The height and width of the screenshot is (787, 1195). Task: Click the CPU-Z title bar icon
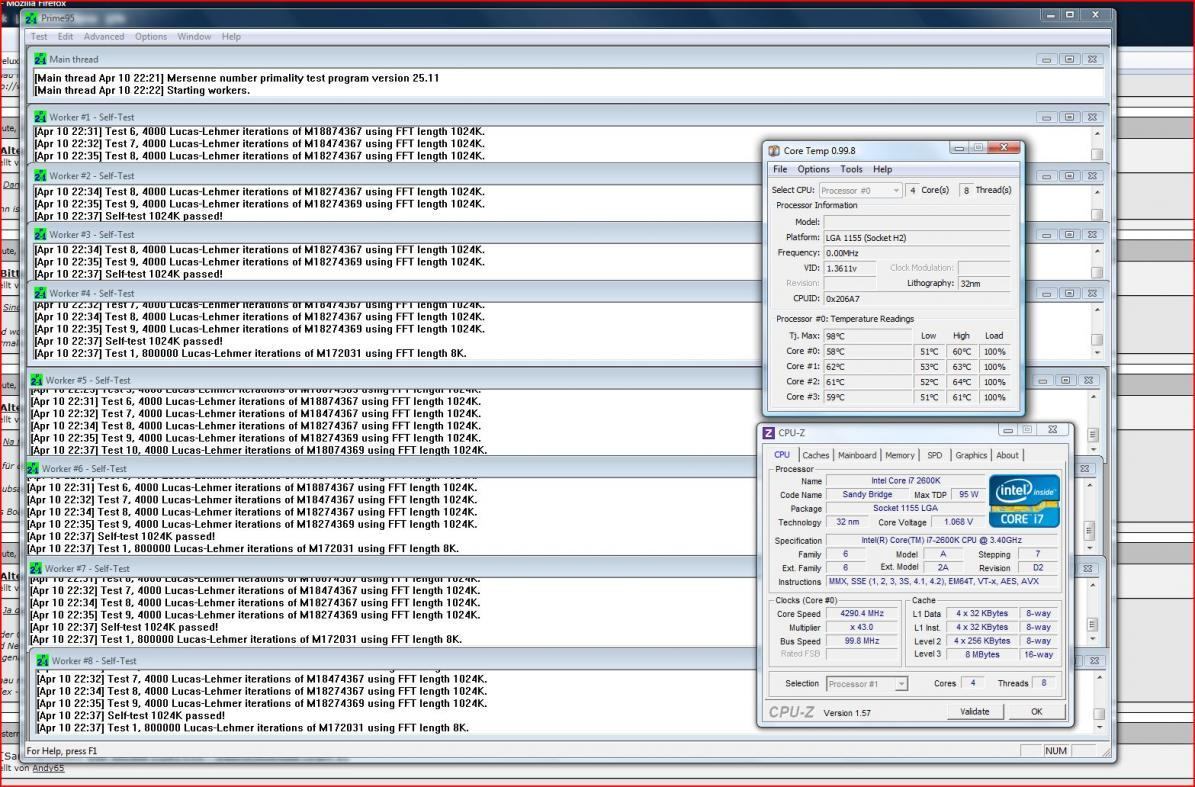coord(769,433)
